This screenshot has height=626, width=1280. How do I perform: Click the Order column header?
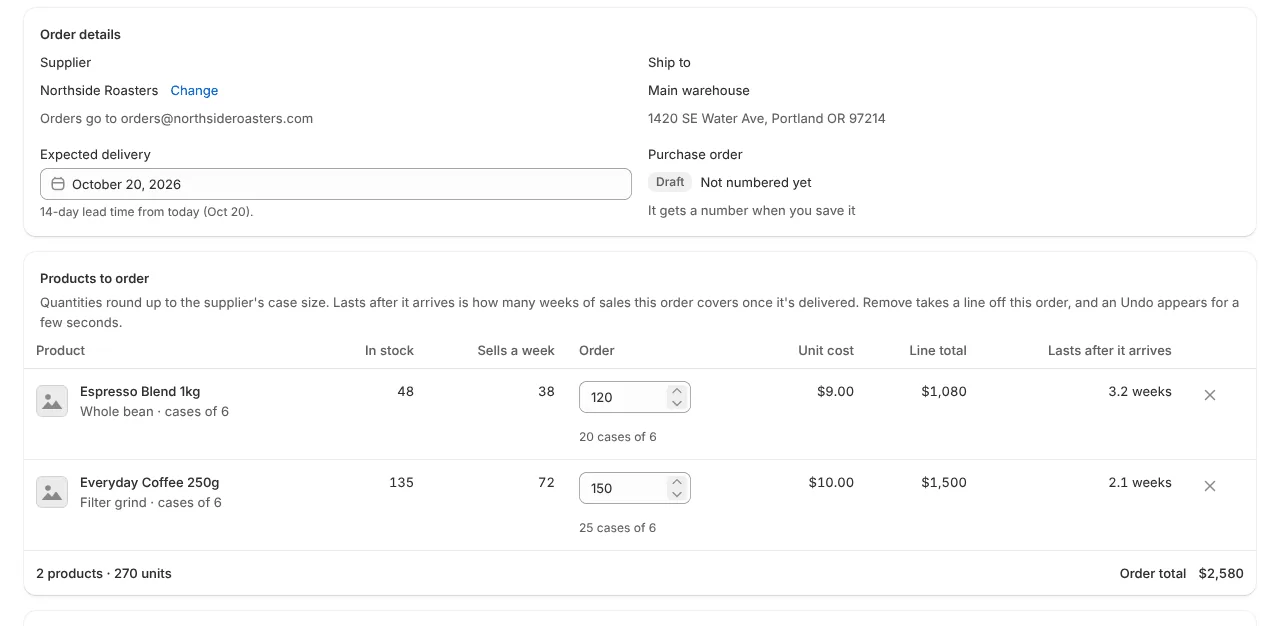click(597, 350)
